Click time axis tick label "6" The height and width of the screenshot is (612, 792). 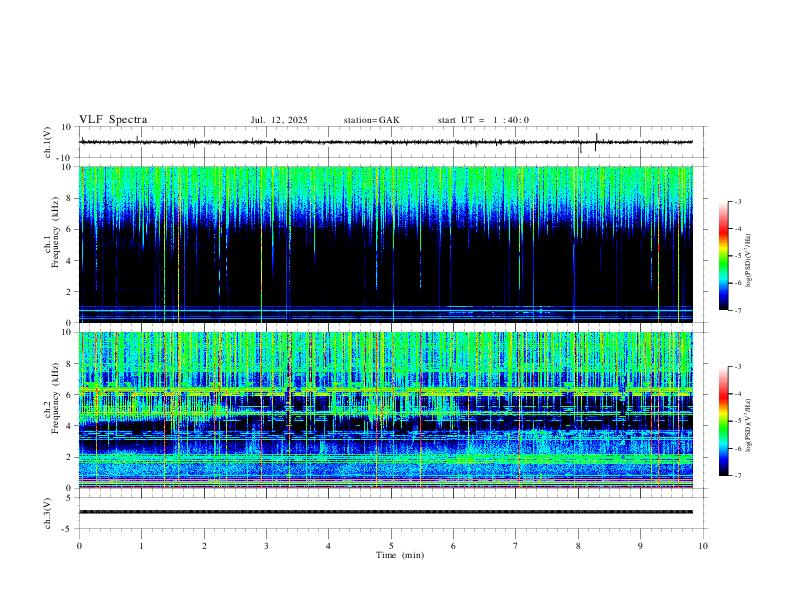click(454, 546)
